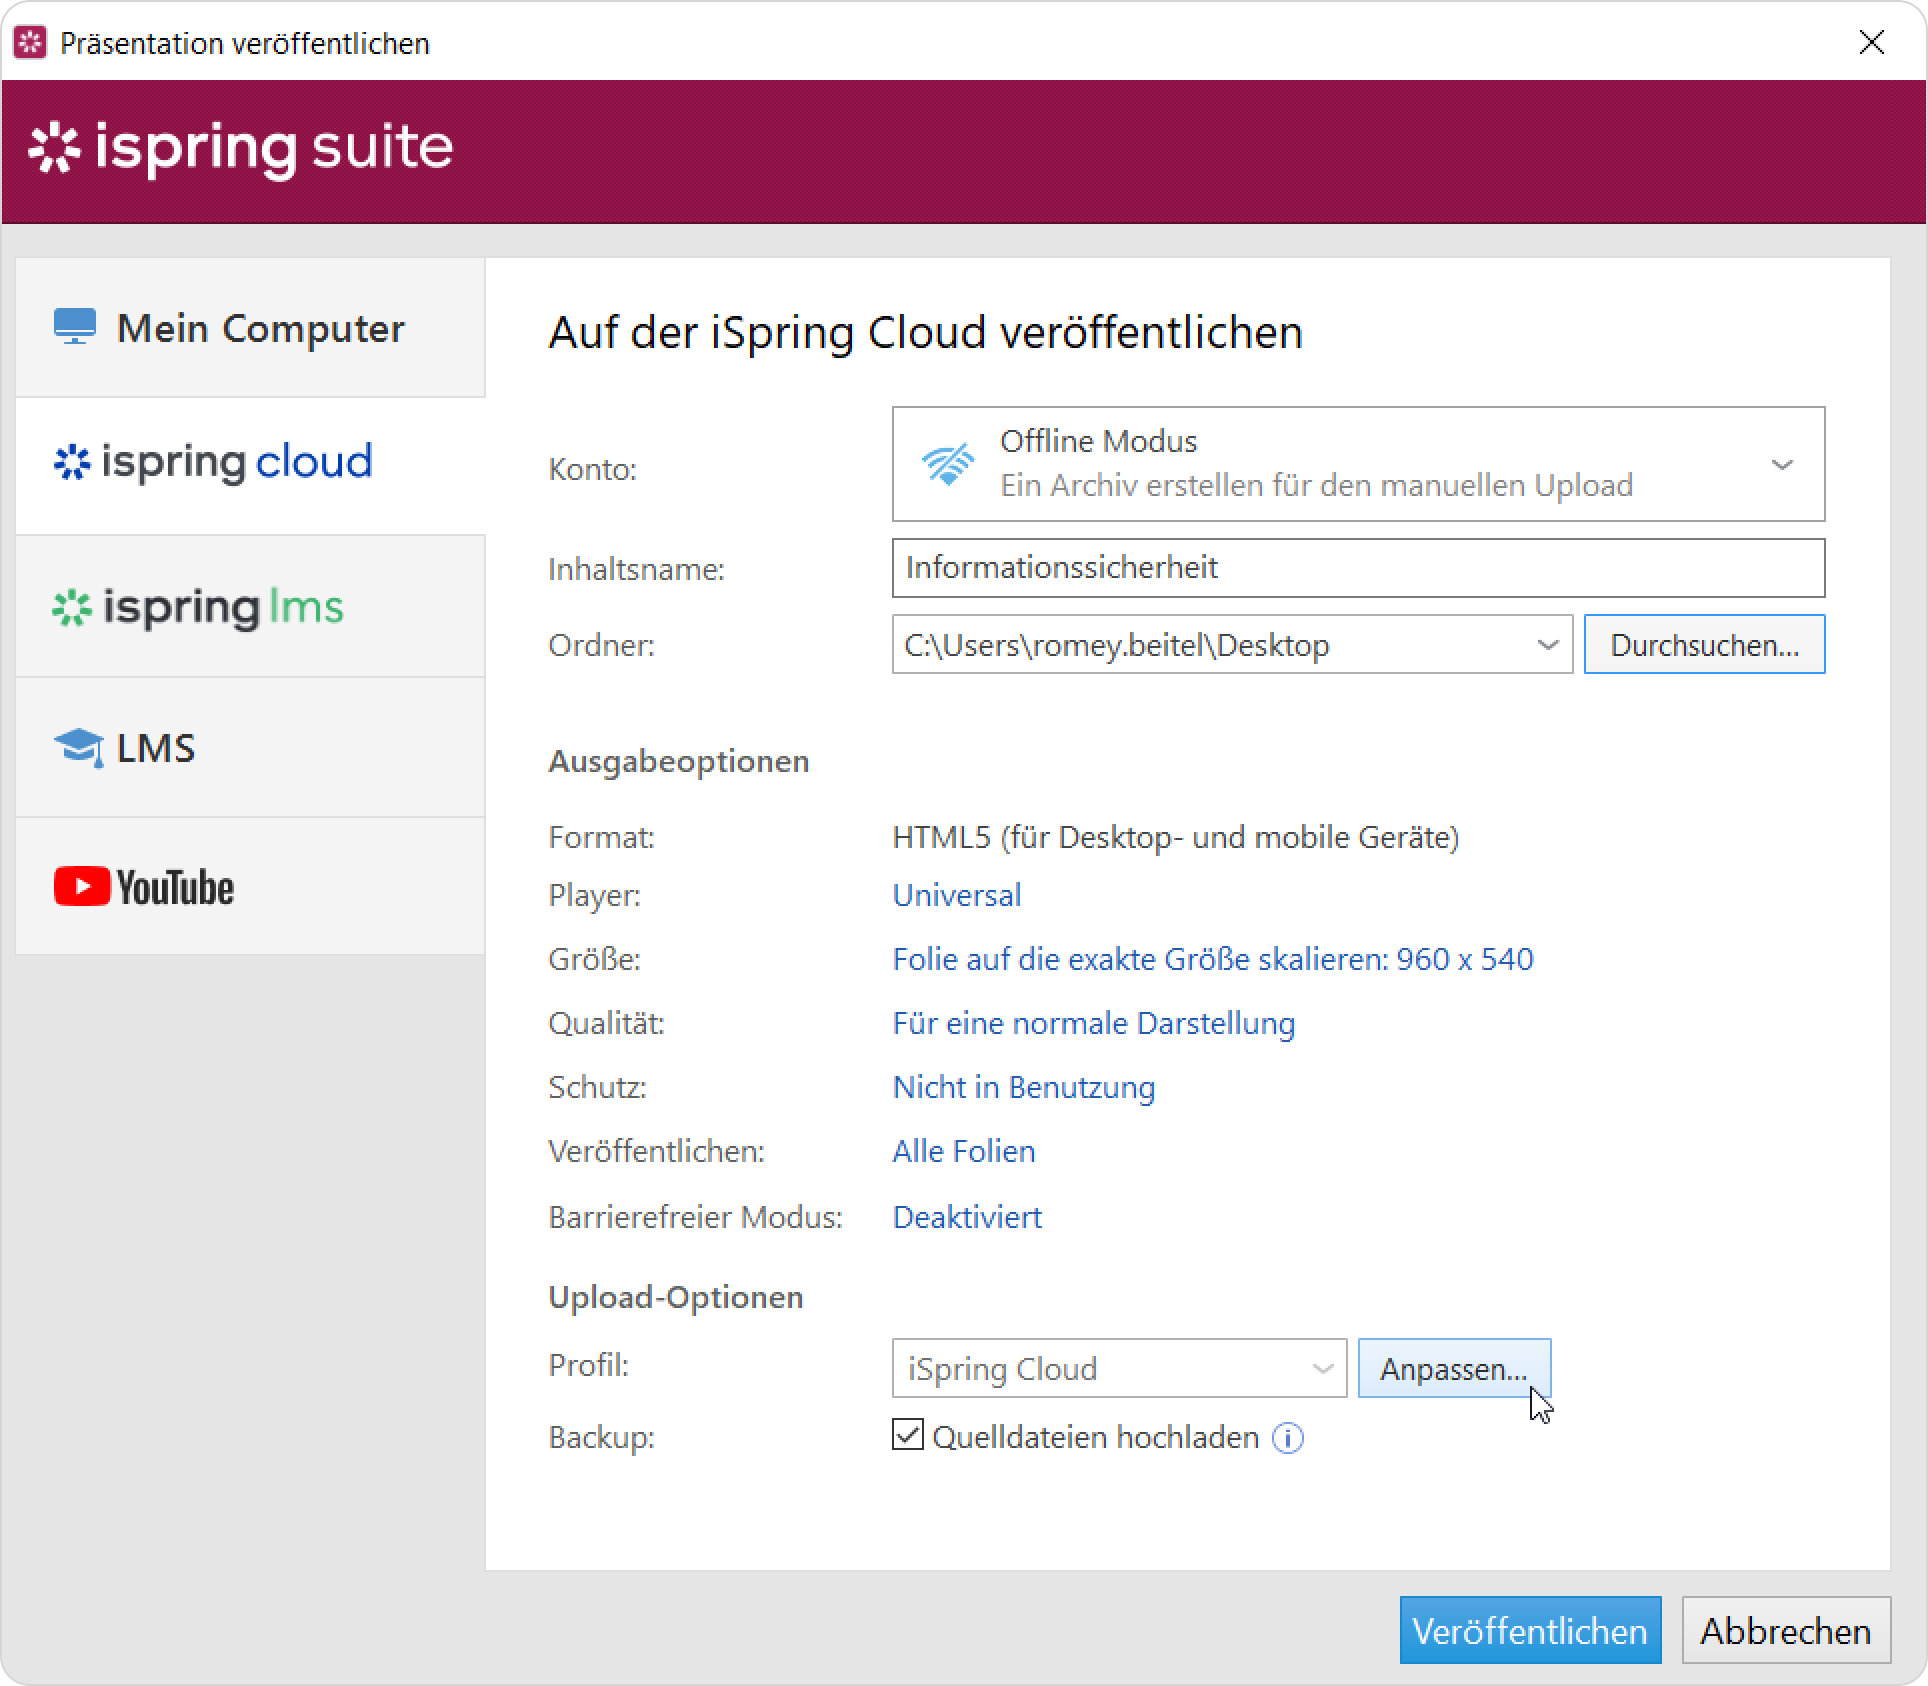The height and width of the screenshot is (1686, 1928).
Task: Open the Universal player link
Action: click(x=956, y=895)
